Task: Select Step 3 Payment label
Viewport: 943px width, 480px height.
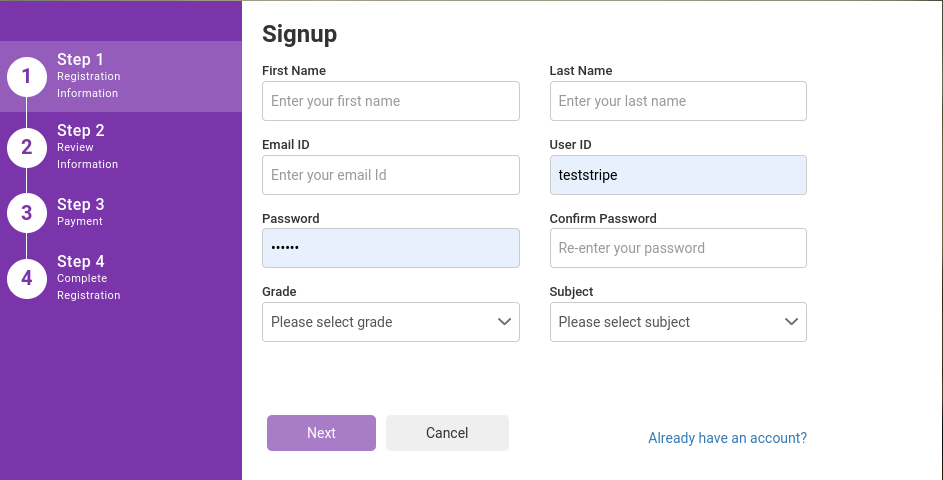Action: (80, 212)
